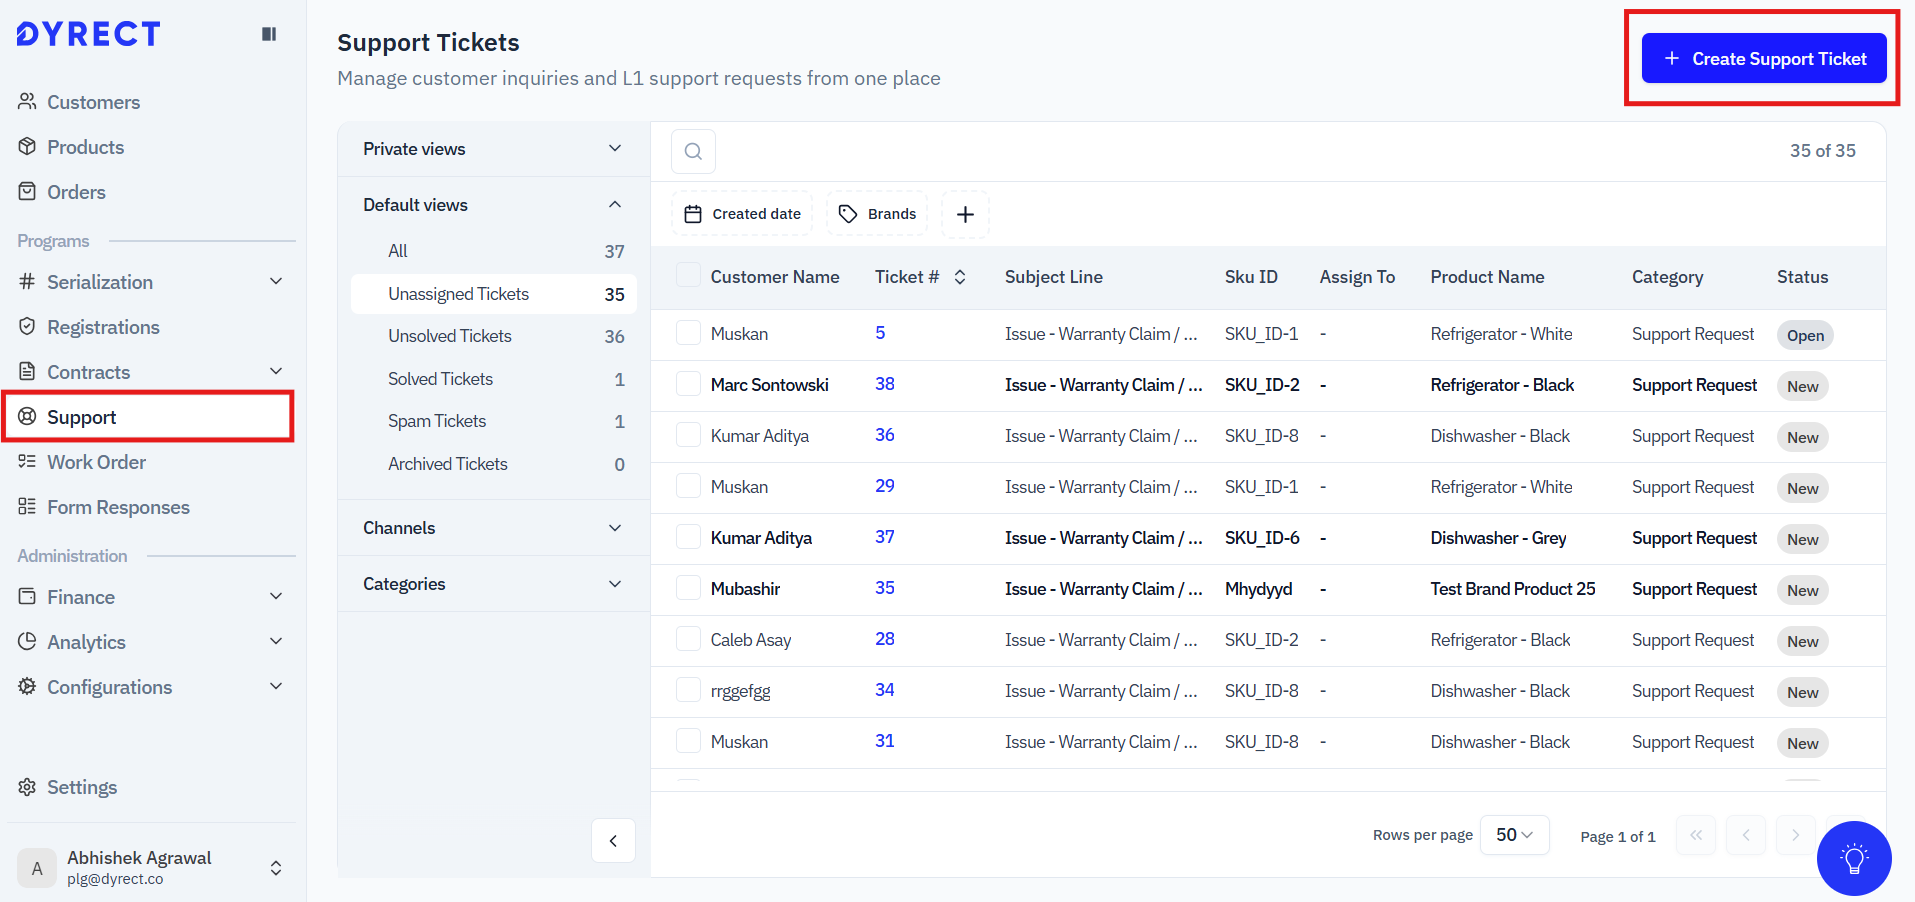Tick the Mubashir ticket checkbox
The image size is (1915, 902).
(688, 588)
